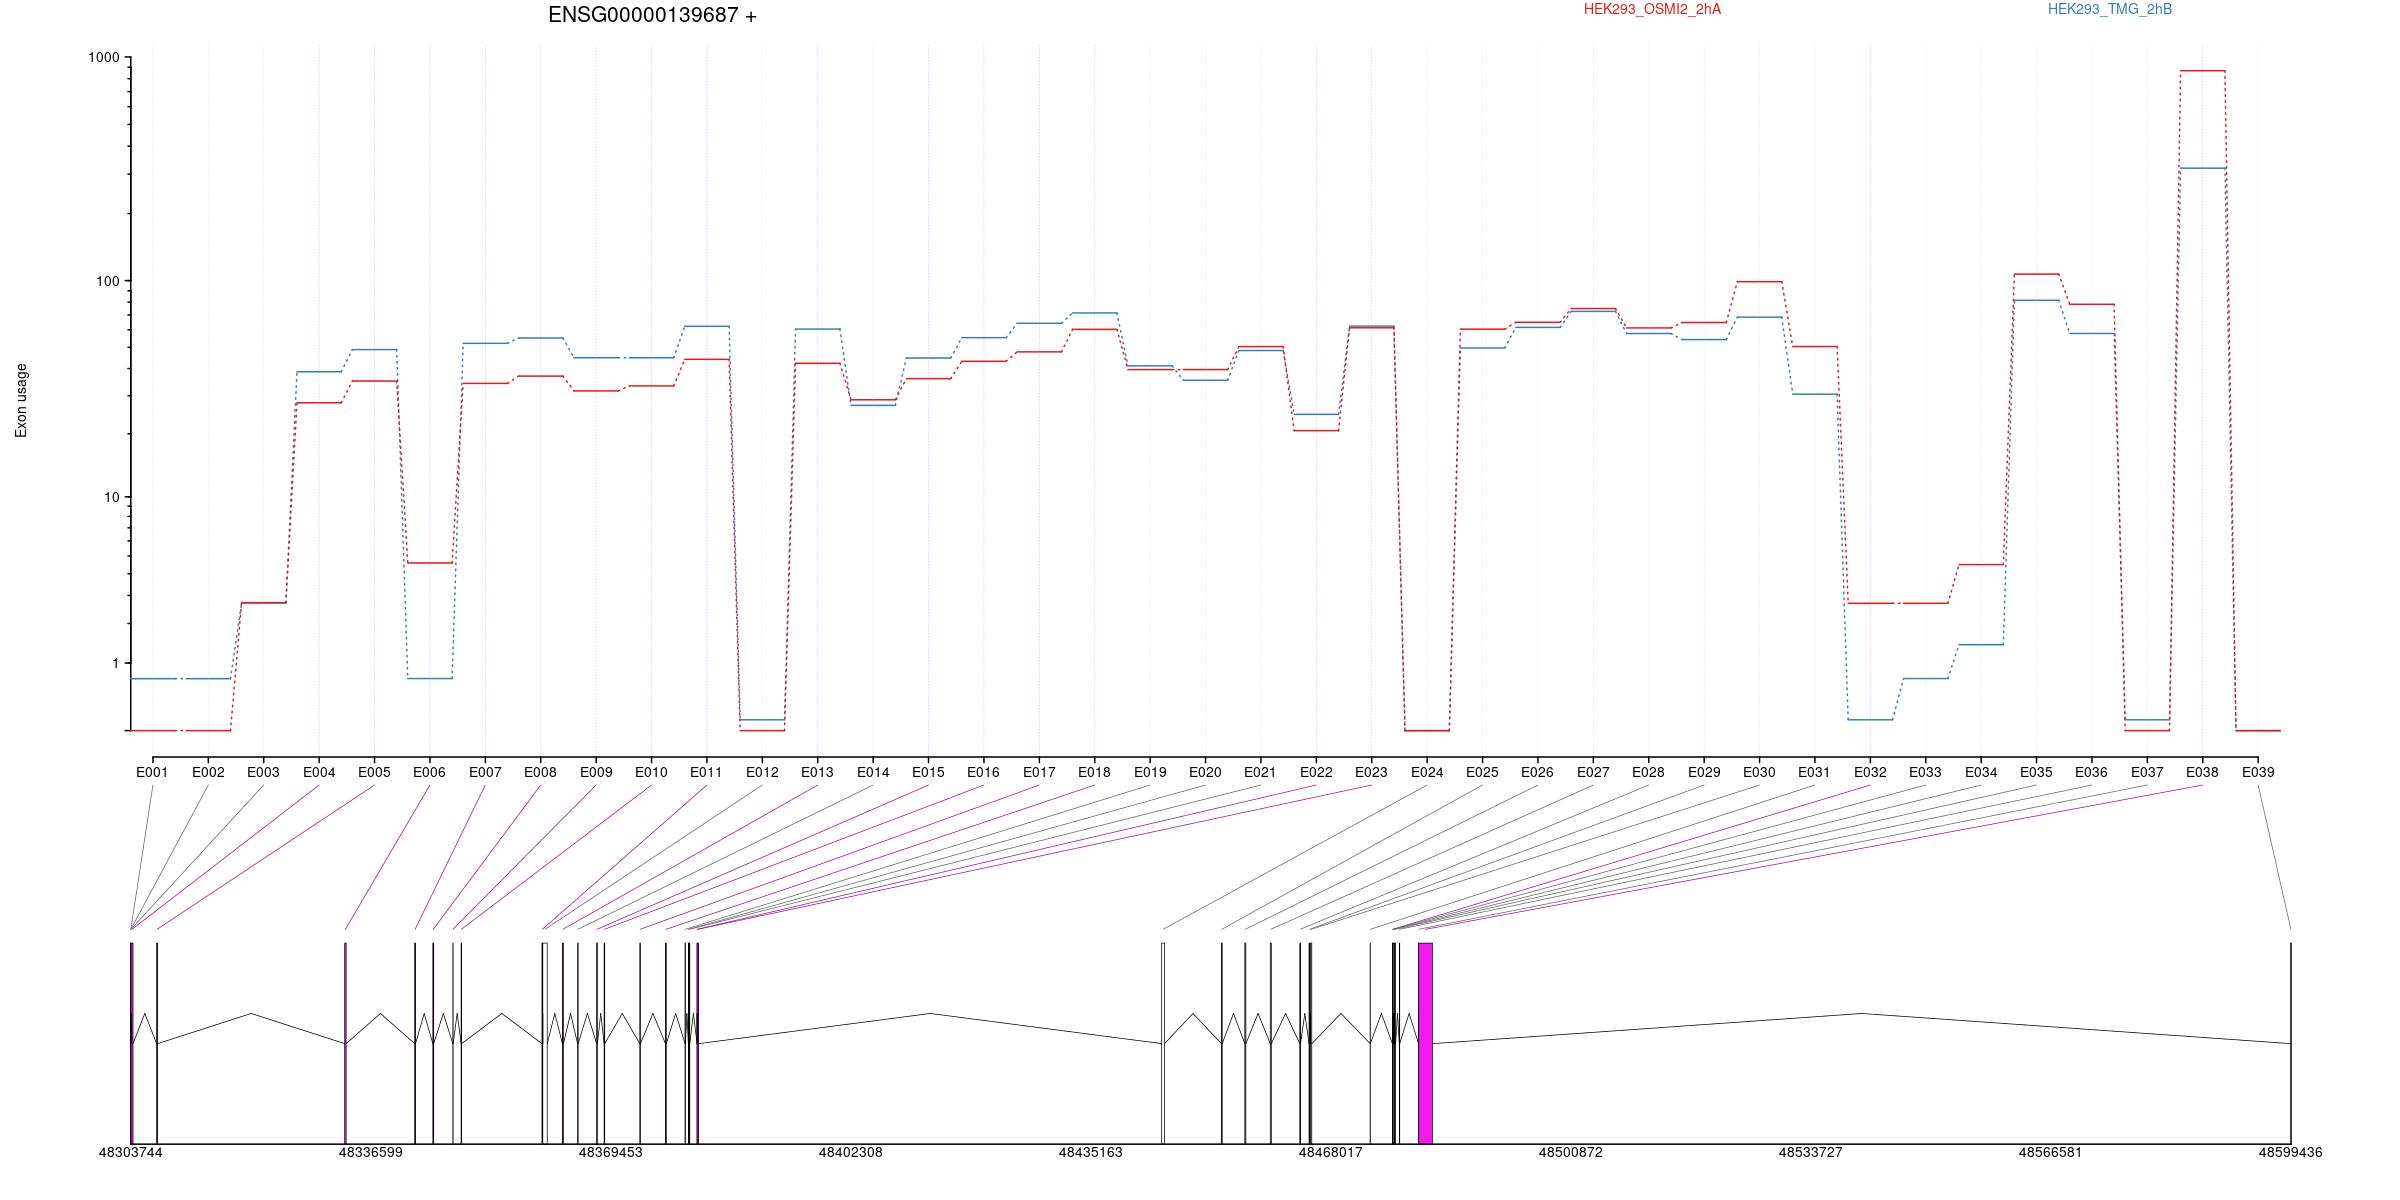This screenshot has width=2400, height=1200.
Task: Select exon label E022
Action: (x=1316, y=772)
